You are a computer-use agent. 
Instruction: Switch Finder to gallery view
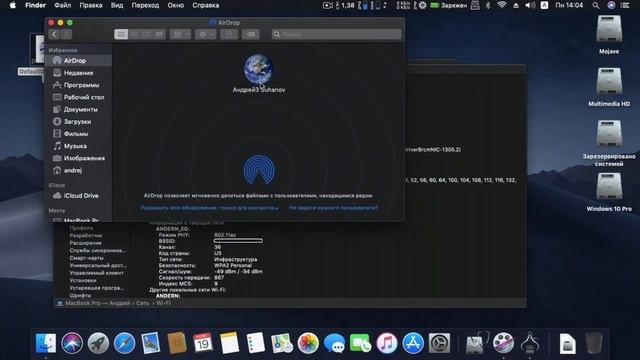159,34
